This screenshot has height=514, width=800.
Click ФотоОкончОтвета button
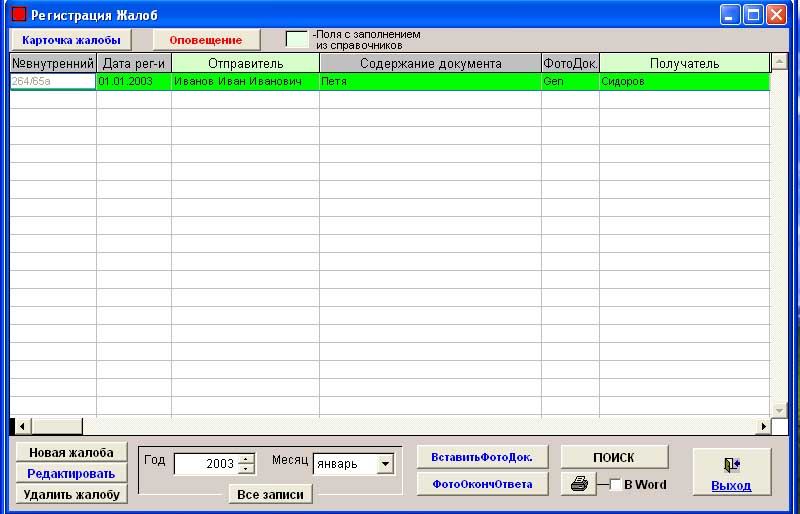click(482, 484)
